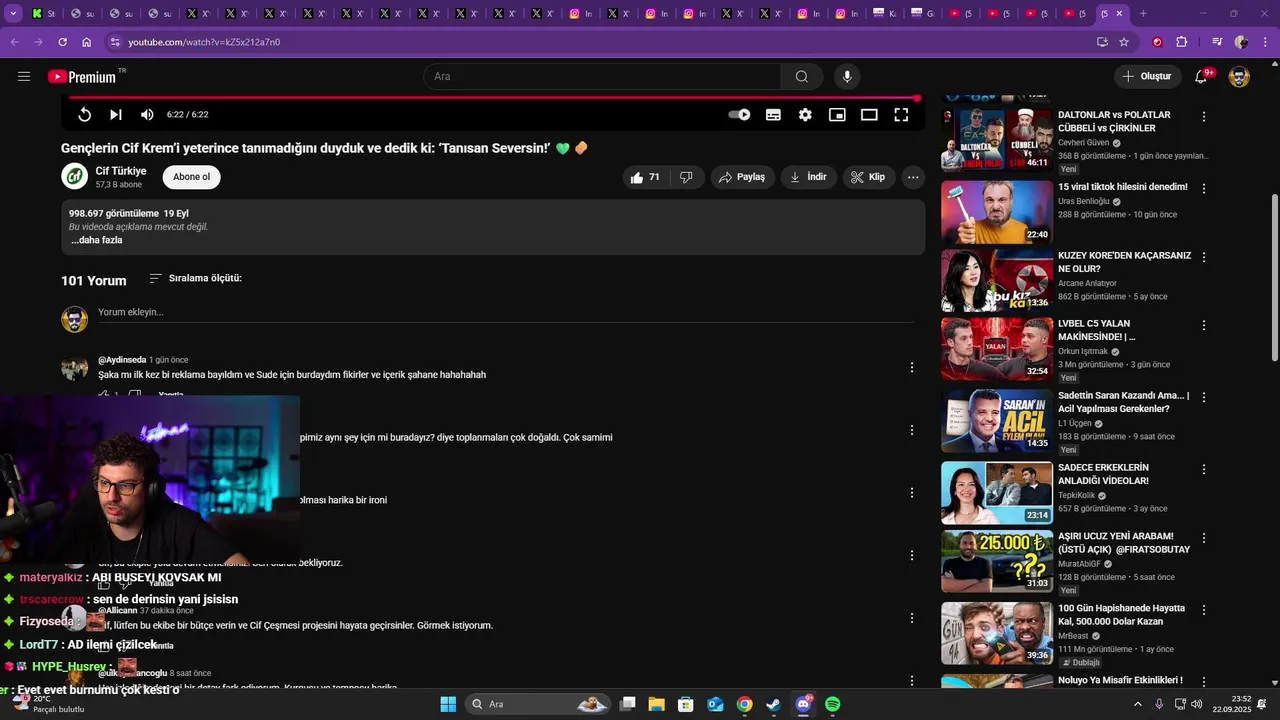1280x720 pixels.
Task: Open the Cif Türkiye channel avatar
Action: (x=75, y=177)
